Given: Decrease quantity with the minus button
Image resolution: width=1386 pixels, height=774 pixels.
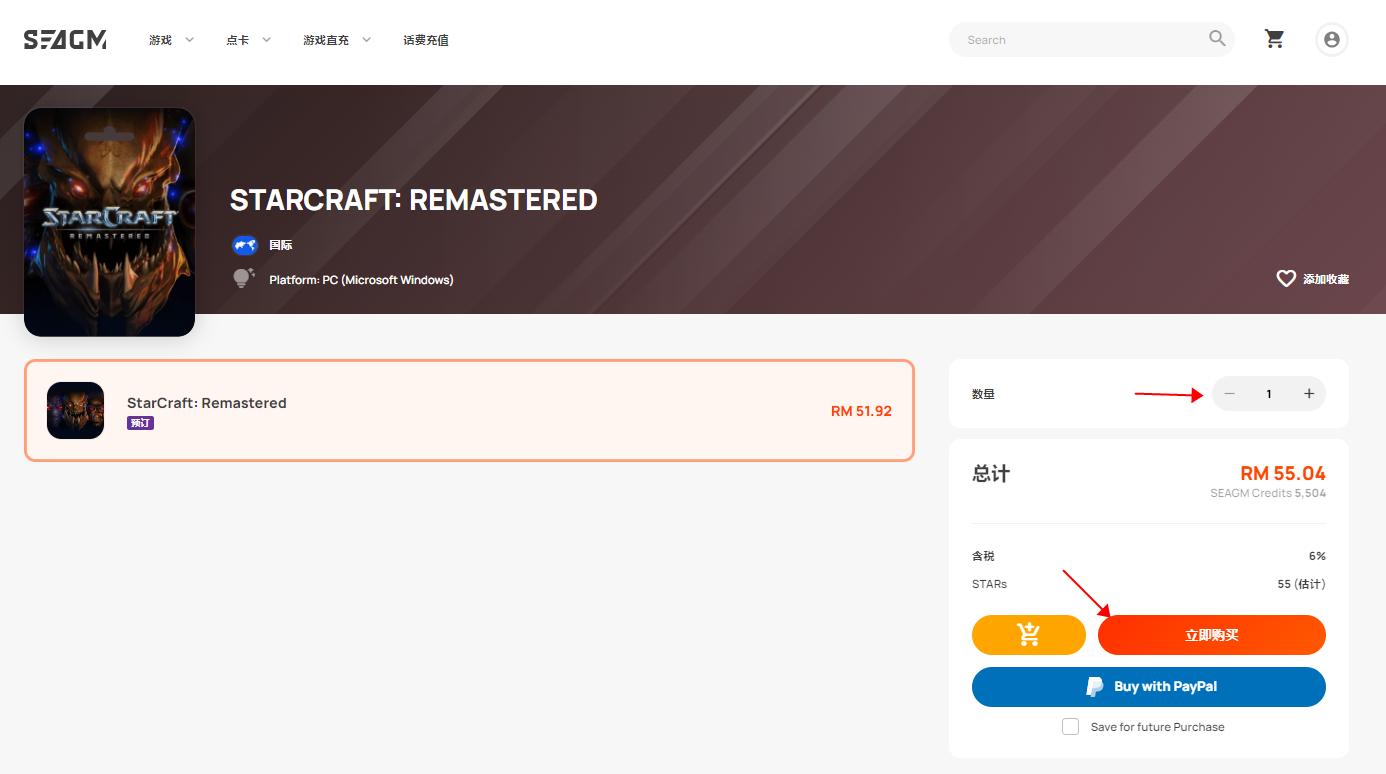Looking at the screenshot, I should (x=1230, y=394).
